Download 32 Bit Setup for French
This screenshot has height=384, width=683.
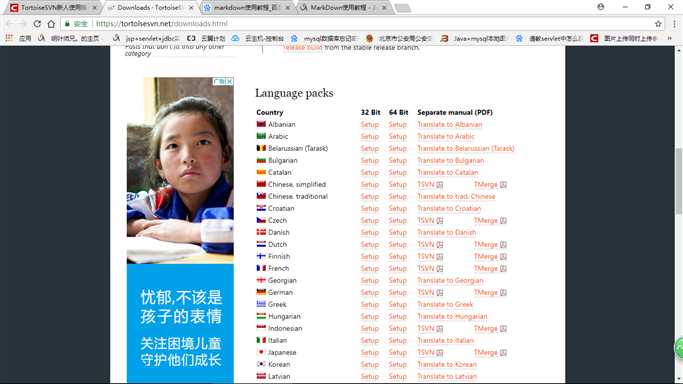click(x=369, y=269)
